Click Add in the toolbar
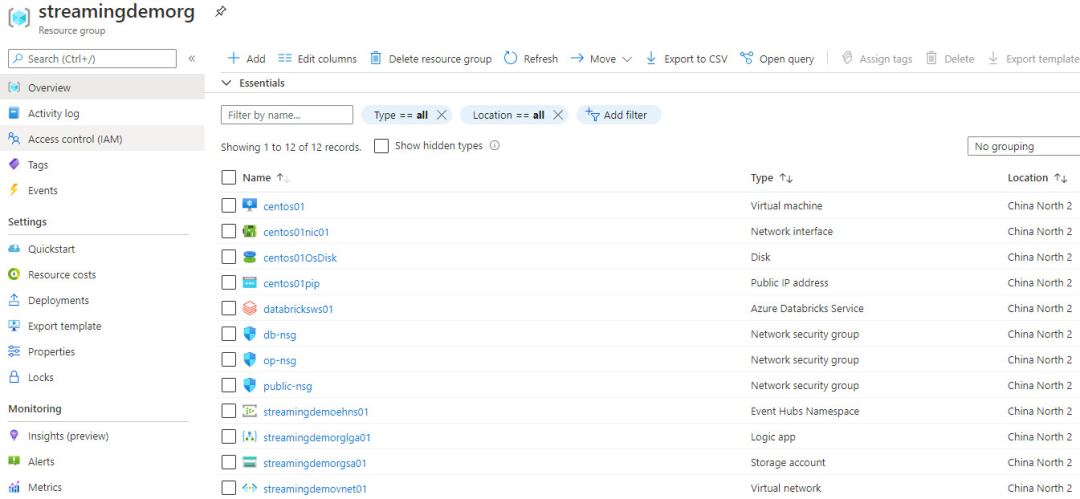 [246, 59]
